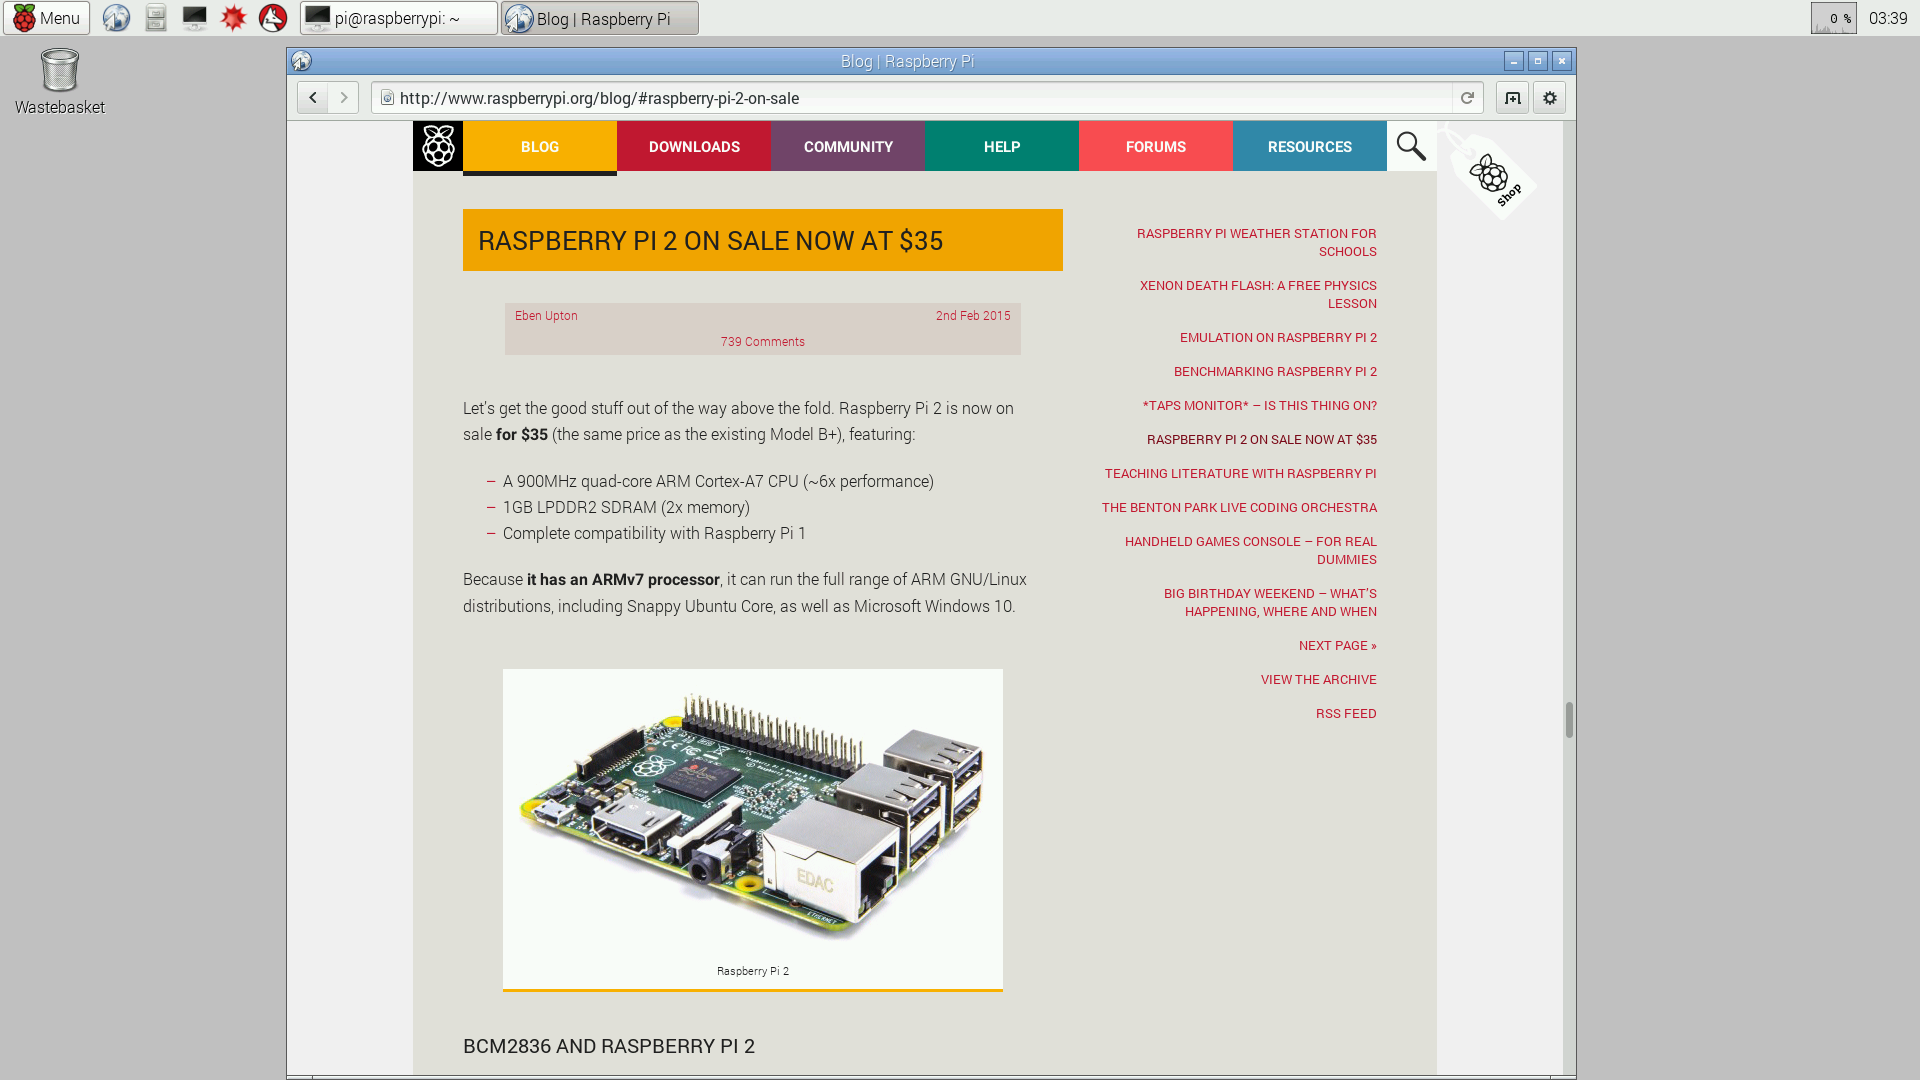Click the 2nd Feb 2015 date link
The image size is (1920, 1080).
(x=973, y=316)
